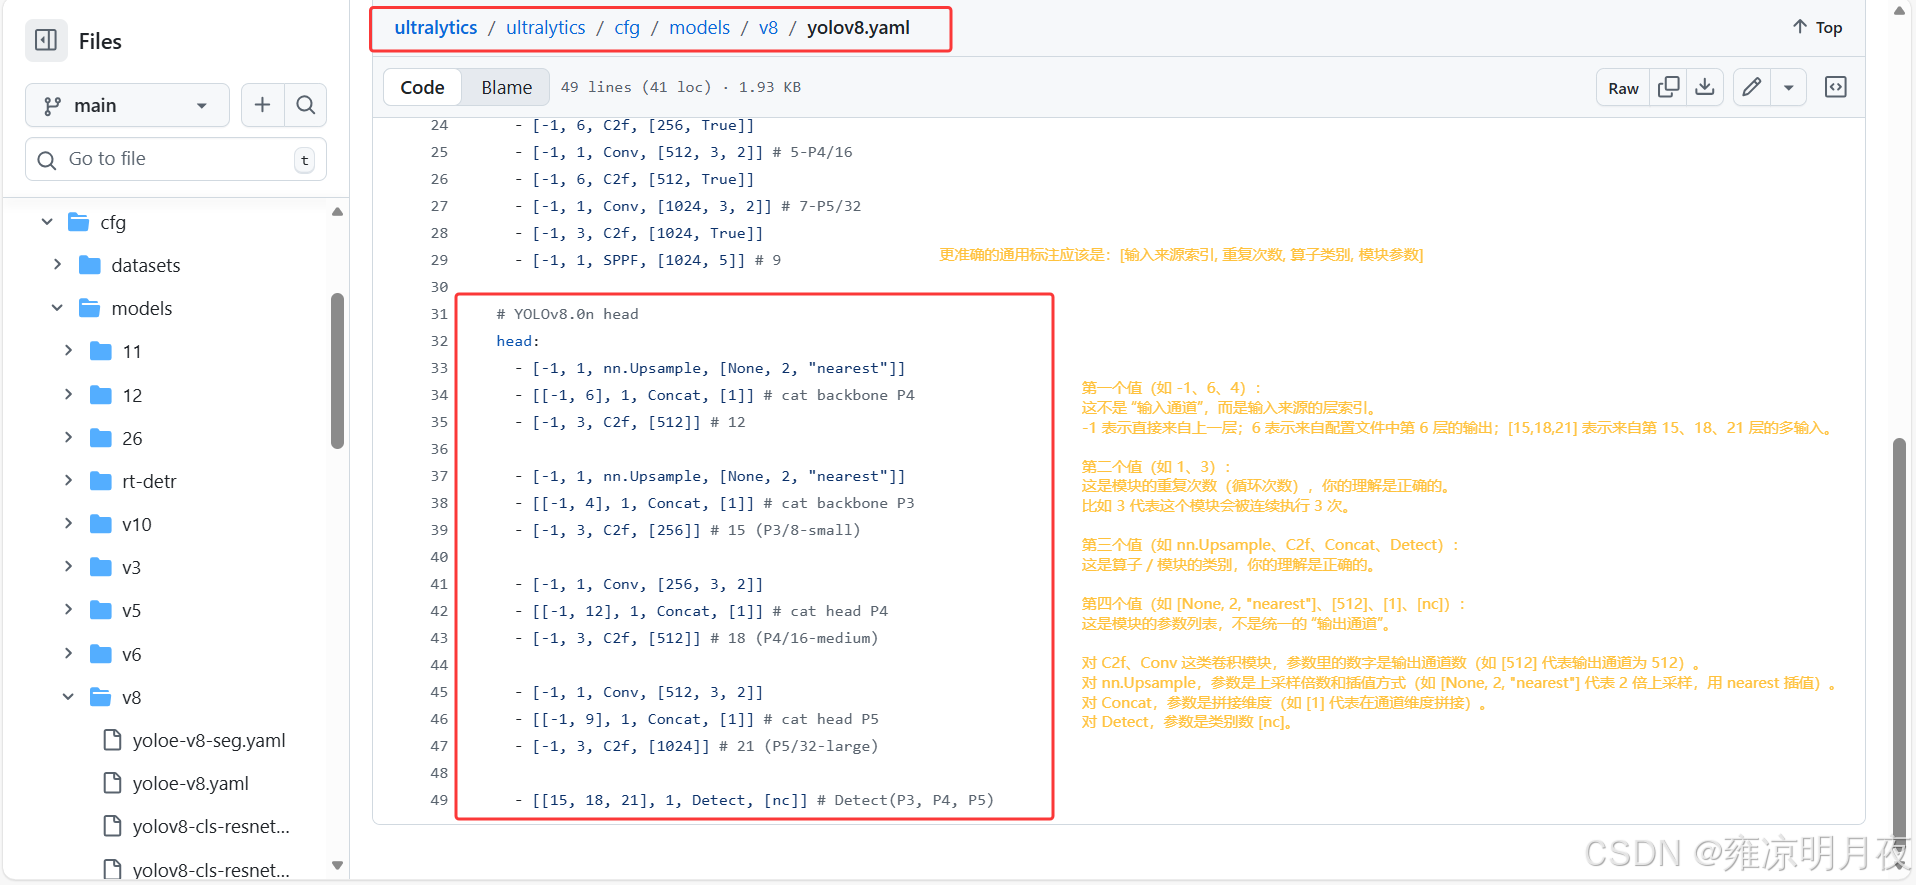
Task: Focus the Go to file input
Action: pos(176,159)
